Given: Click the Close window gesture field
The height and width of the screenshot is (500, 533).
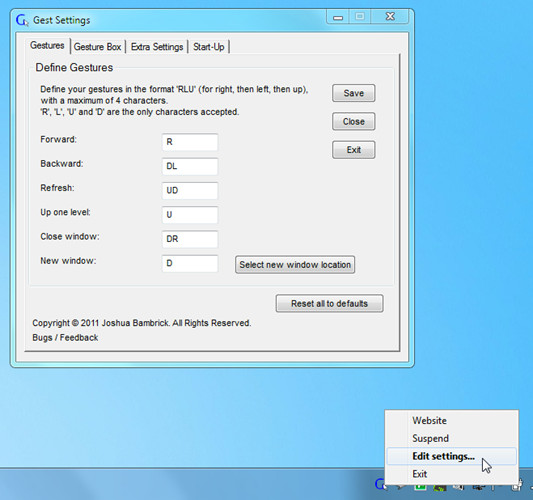Looking at the screenshot, I should [190, 239].
